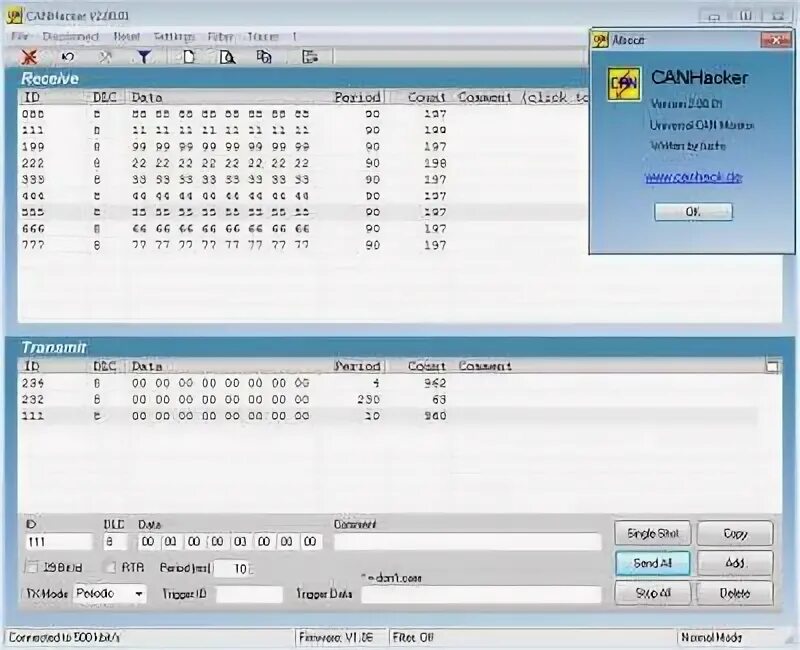
Task: Focus the Comment input field
Action: (x=468, y=541)
